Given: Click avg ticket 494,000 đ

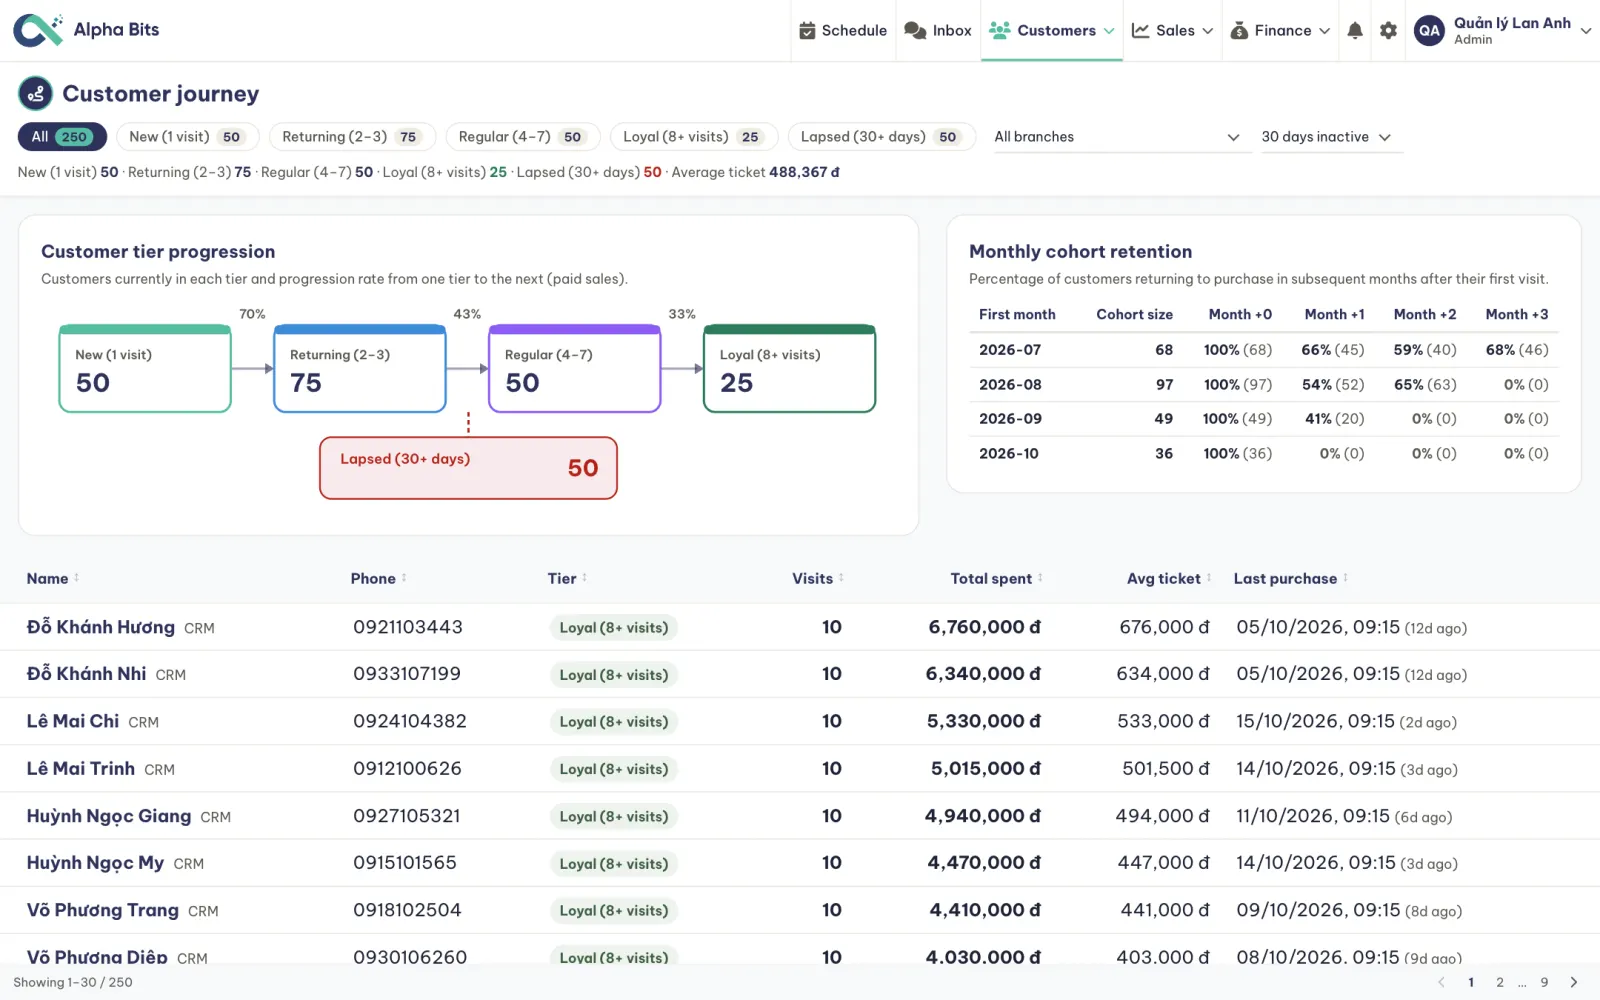Looking at the screenshot, I should [x=1163, y=816].
